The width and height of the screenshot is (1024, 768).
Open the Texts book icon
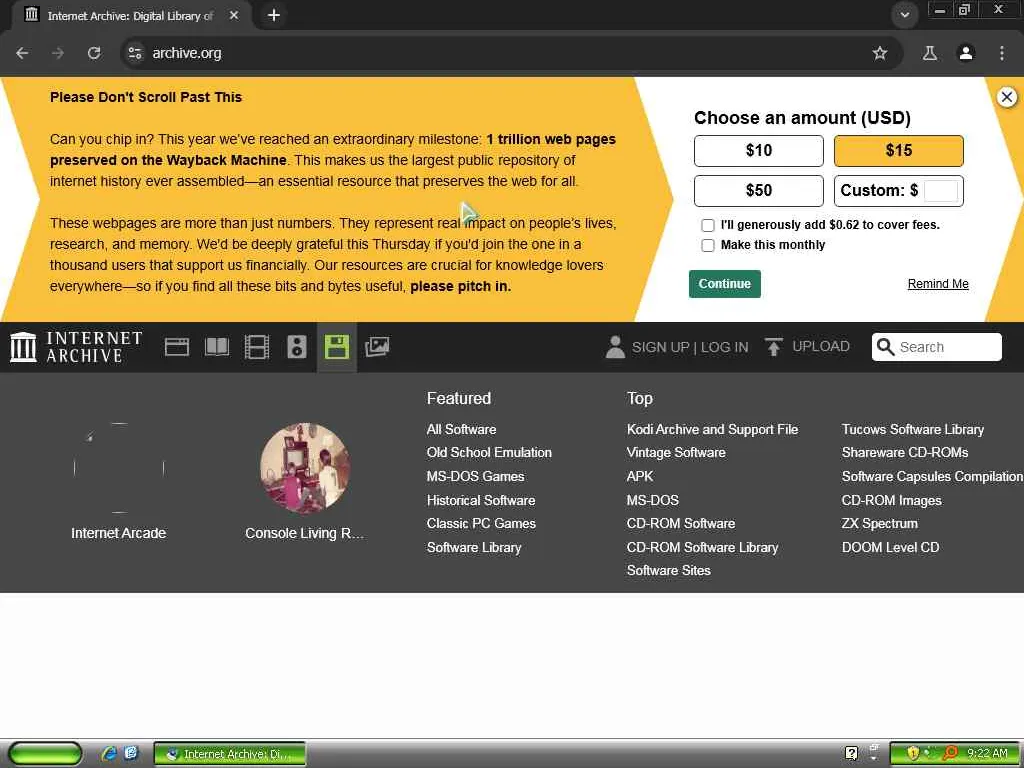point(217,347)
